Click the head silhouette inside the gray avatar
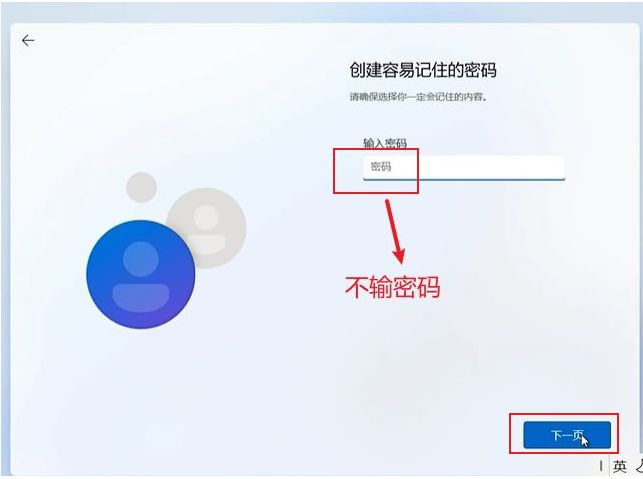 point(206,217)
